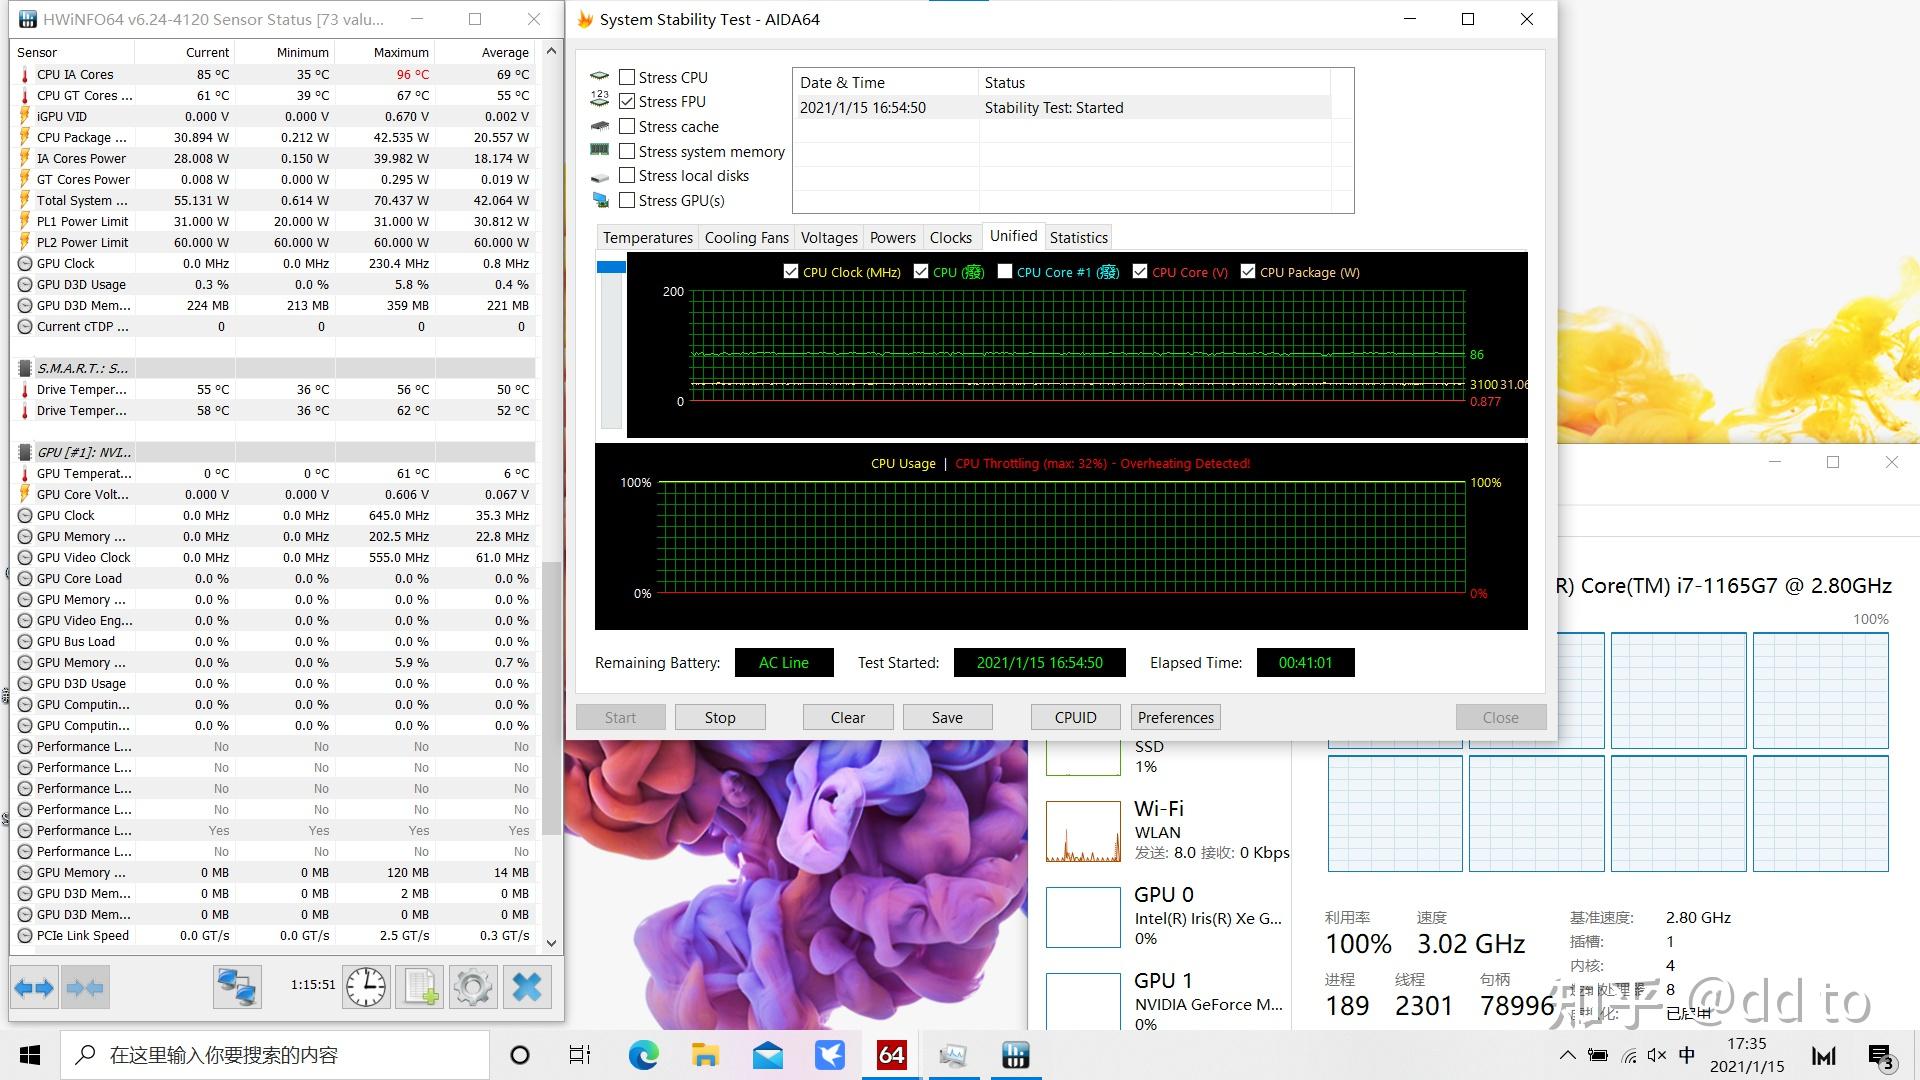The height and width of the screenshot is (1080, 1920).
Task: Open File Explorer from taskbar
Action: click(705, 1055)
